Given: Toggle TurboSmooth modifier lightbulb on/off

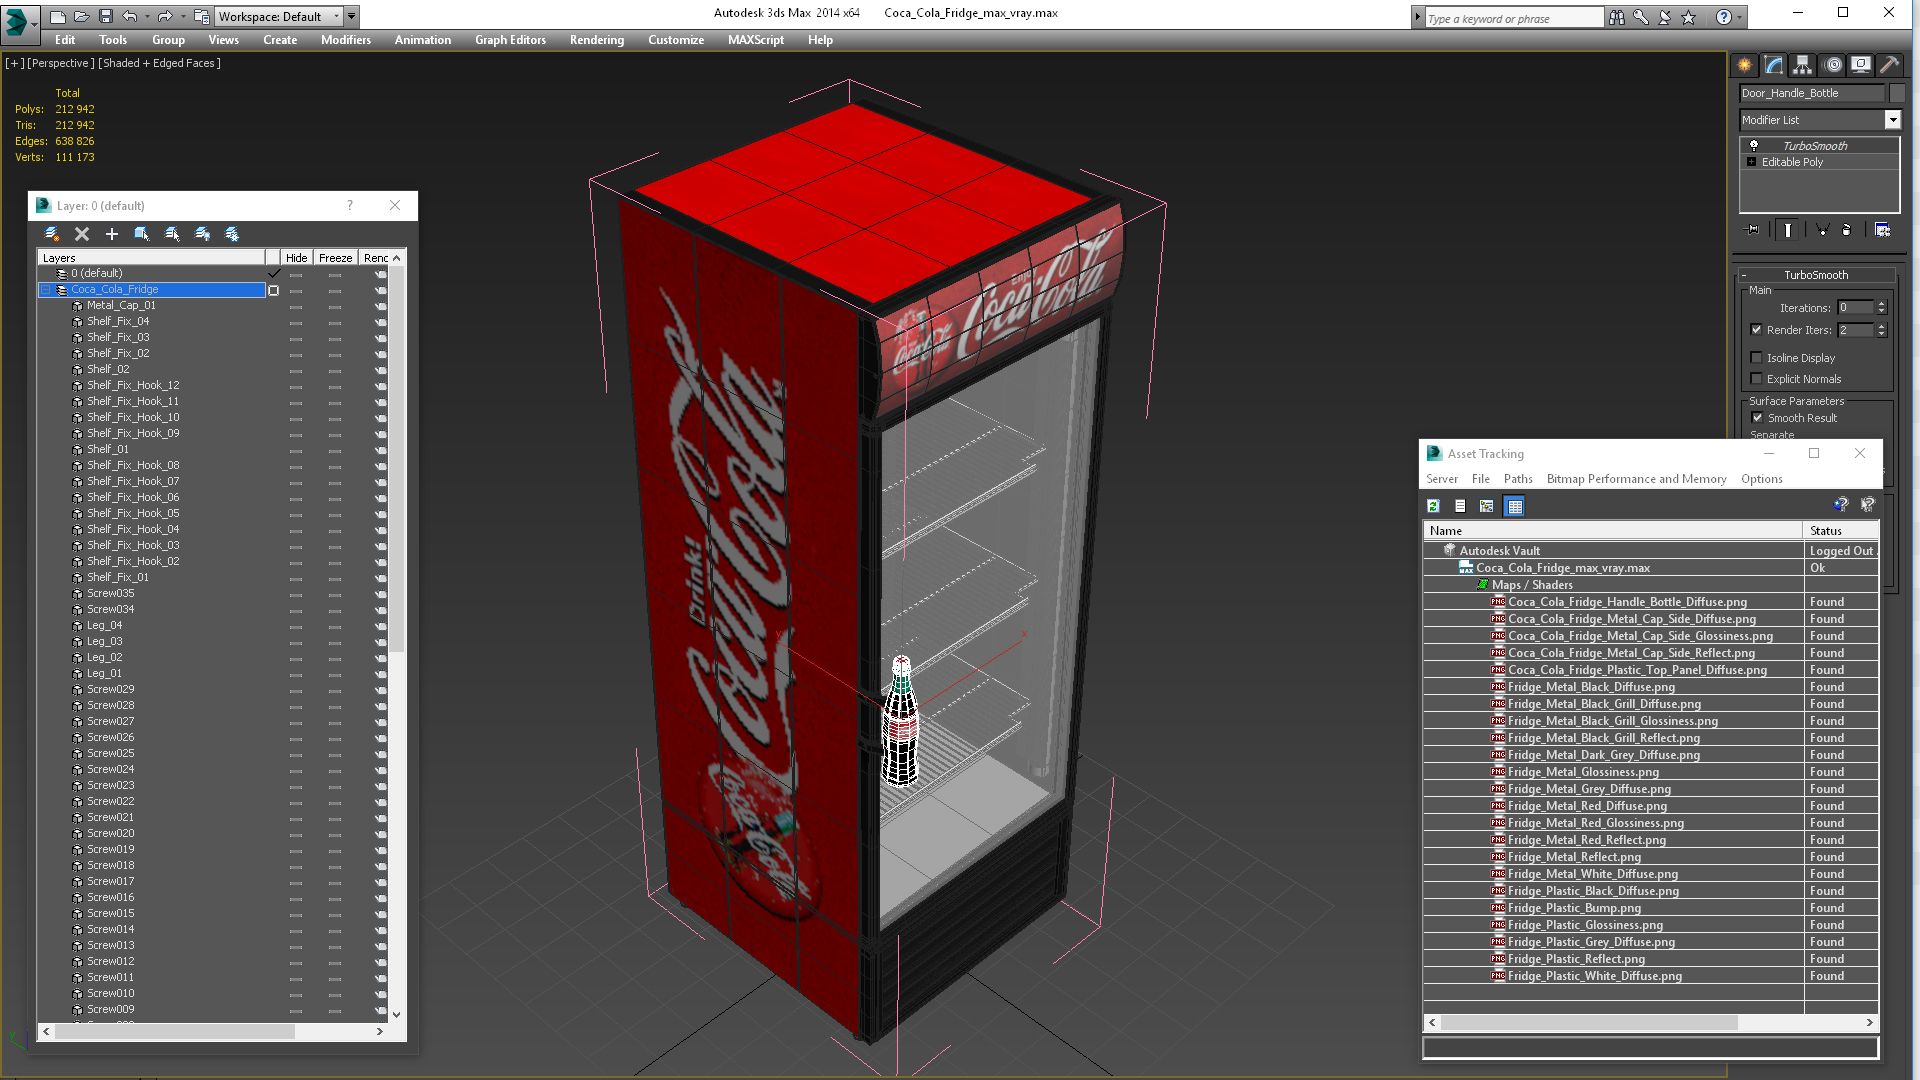Looking at the screenshot, I should coord(1753,146).
